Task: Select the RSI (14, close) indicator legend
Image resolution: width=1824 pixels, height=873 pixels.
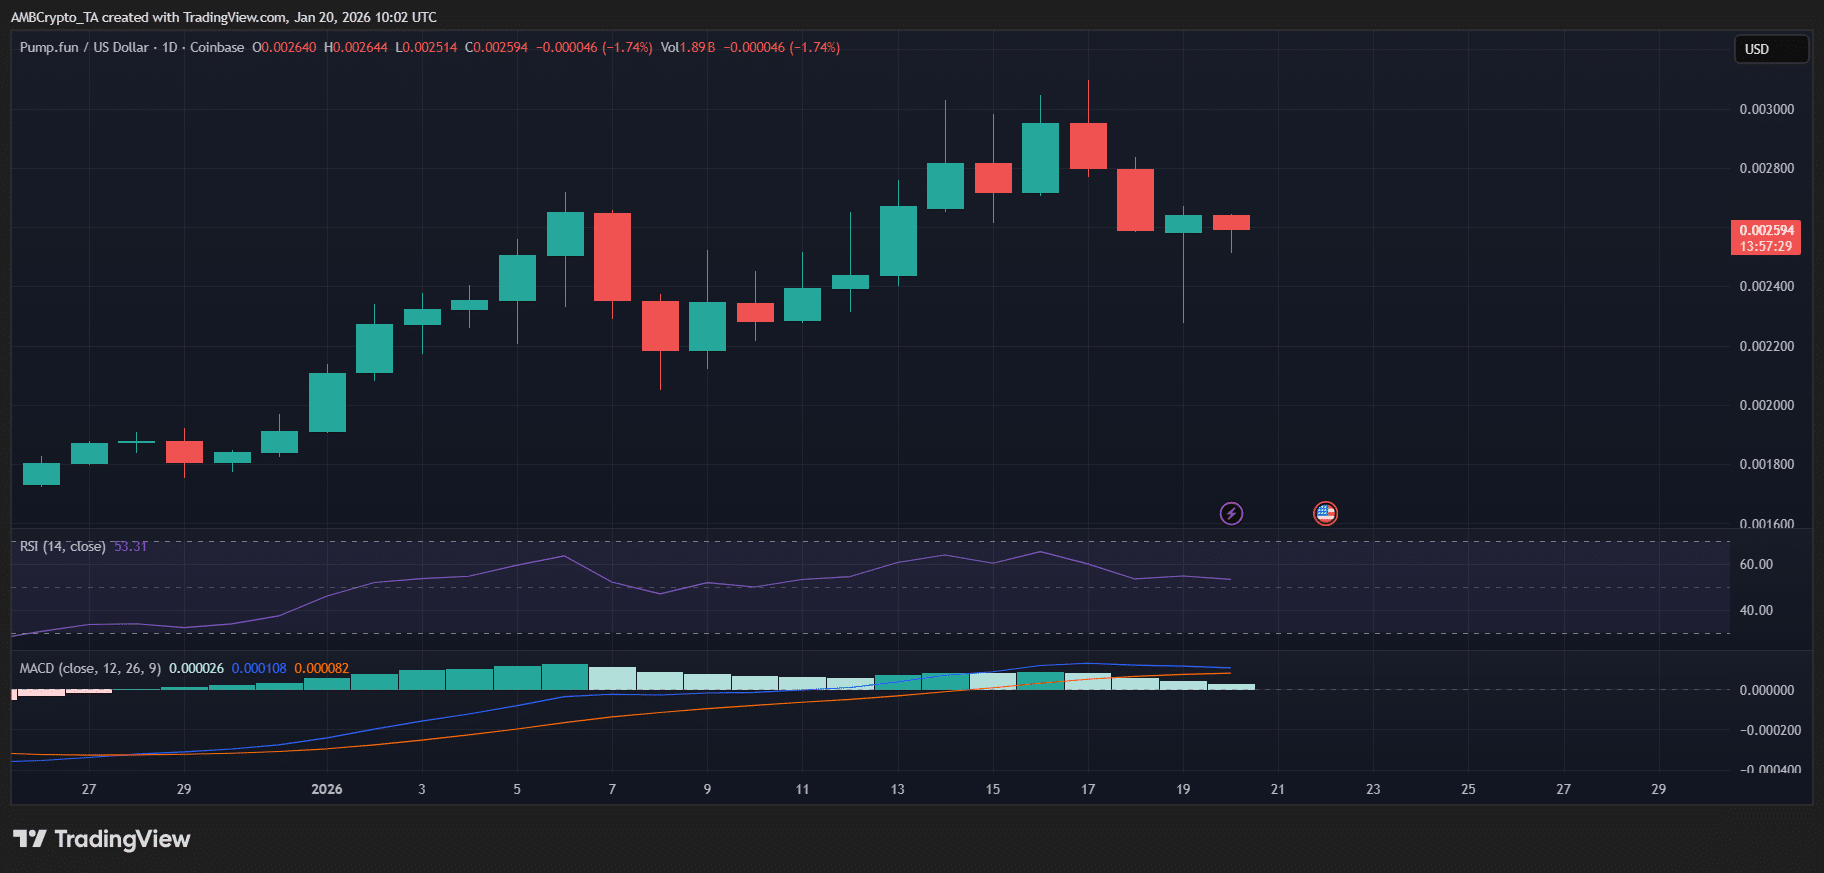Action: coord(62,546)
